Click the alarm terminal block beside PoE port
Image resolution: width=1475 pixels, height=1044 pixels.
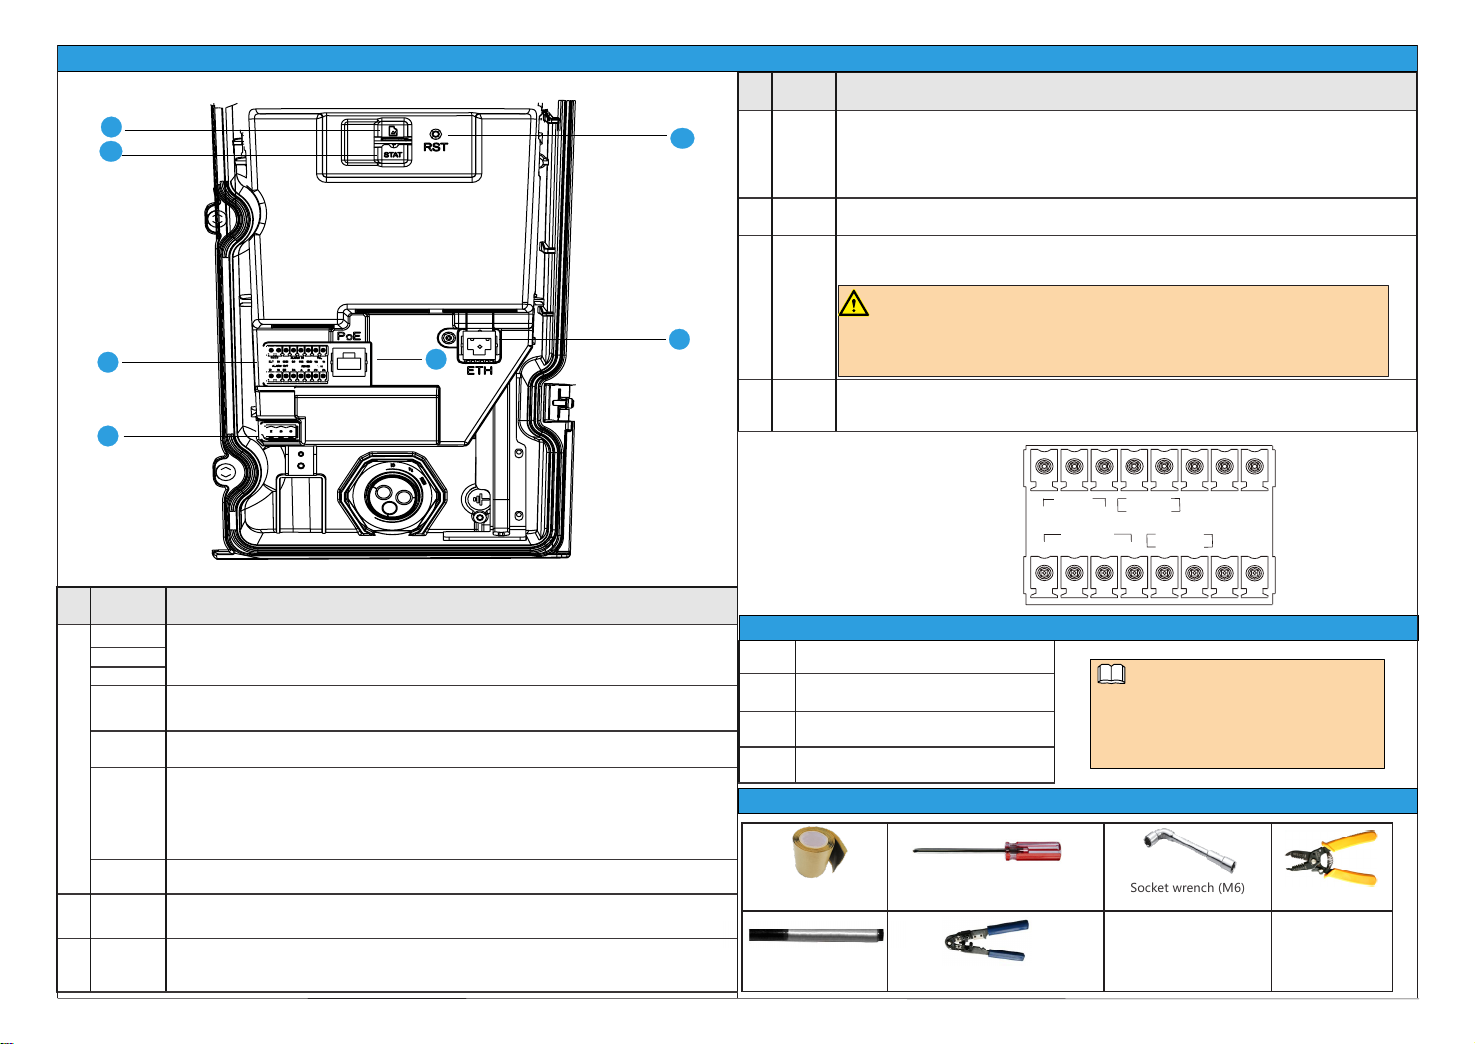tap(295, 364)
